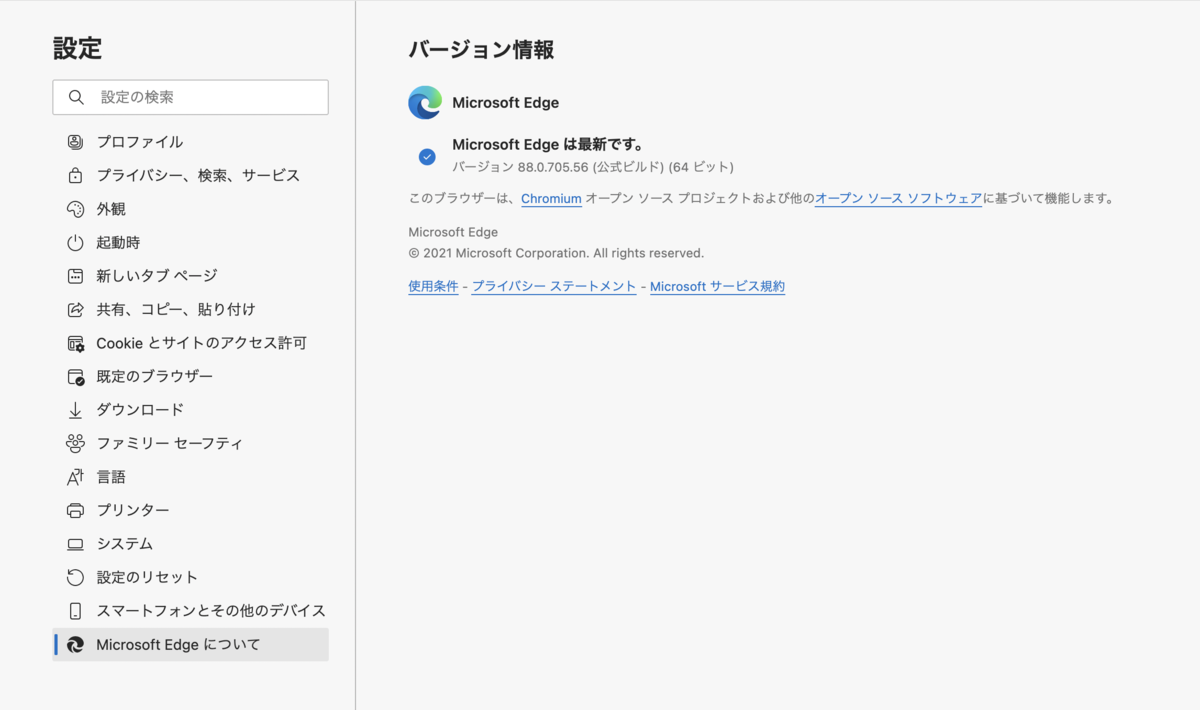The image size is (1200, 710).
Task: Open the プロファイル settings page
Action: tap(190, 142)
